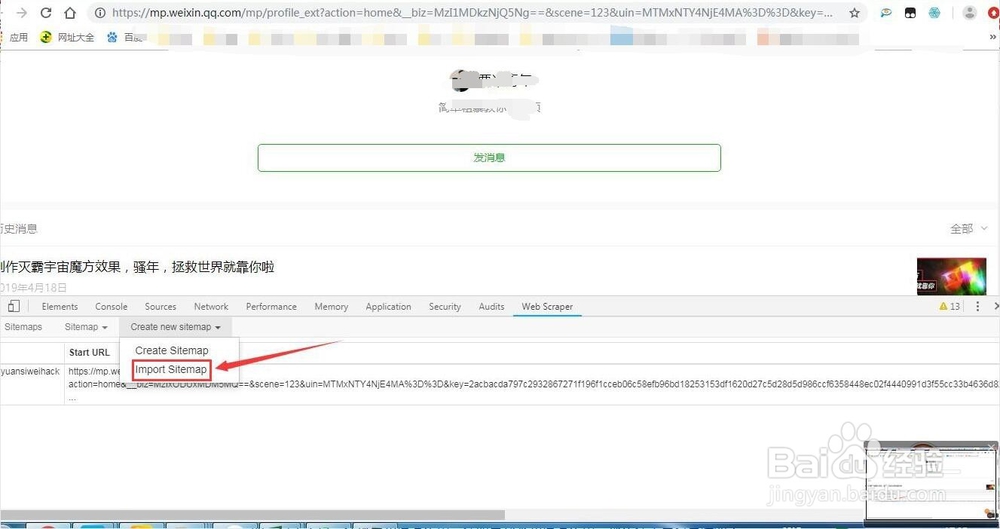Go forward with the browser arrow

click(21, 13)
